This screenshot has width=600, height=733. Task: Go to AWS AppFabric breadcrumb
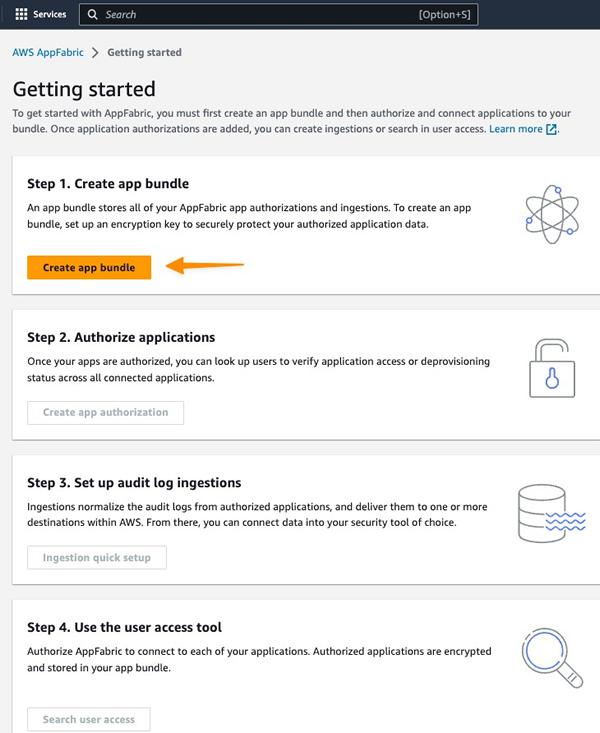pyautogui.click(x=48, y=53)
